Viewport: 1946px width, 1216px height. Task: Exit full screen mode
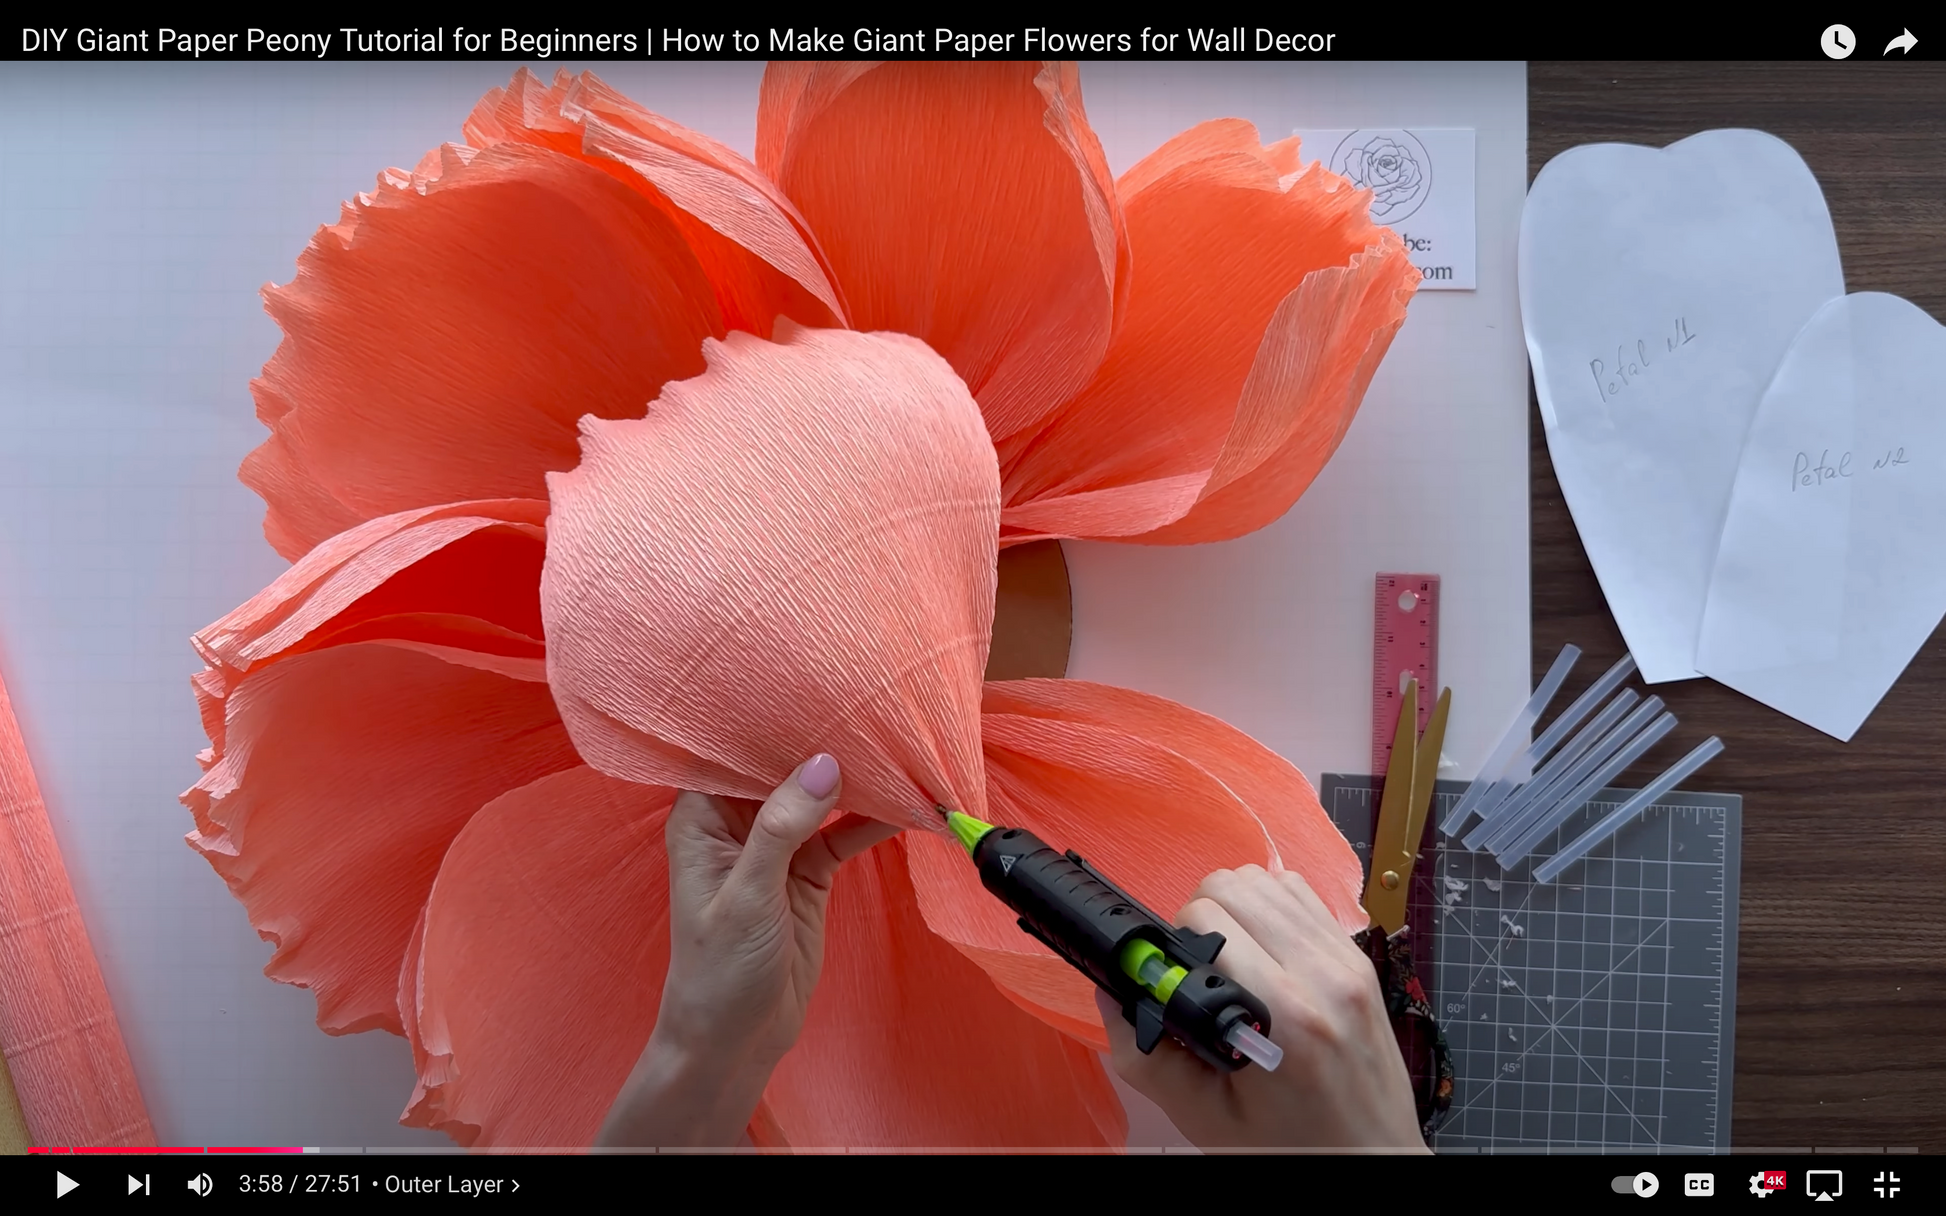click(1888, 1184)
